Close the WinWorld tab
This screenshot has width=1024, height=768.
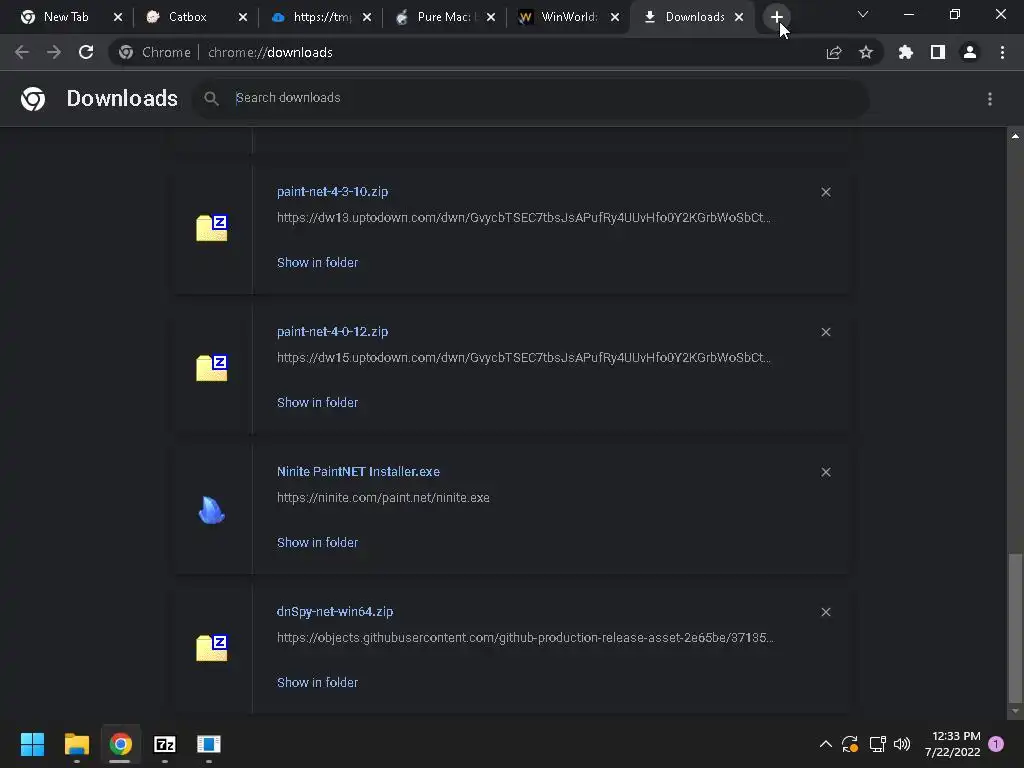[615, 18]
